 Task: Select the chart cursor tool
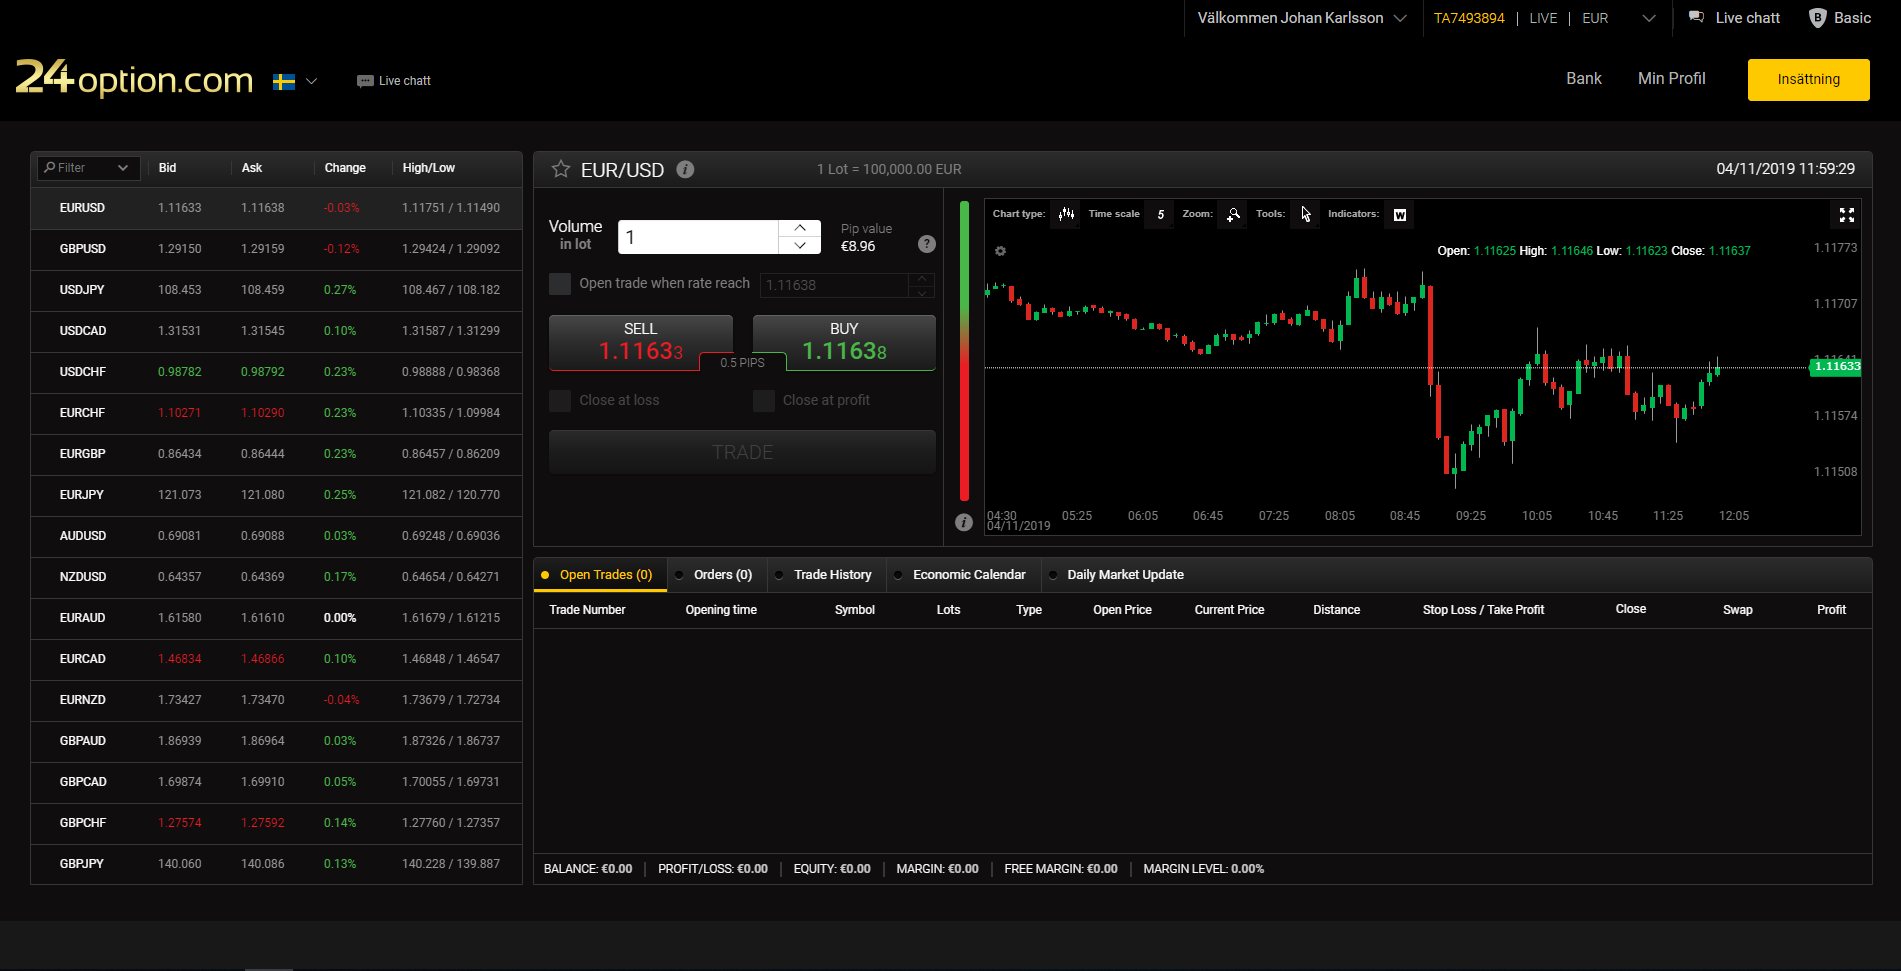tap(1305, 214)
